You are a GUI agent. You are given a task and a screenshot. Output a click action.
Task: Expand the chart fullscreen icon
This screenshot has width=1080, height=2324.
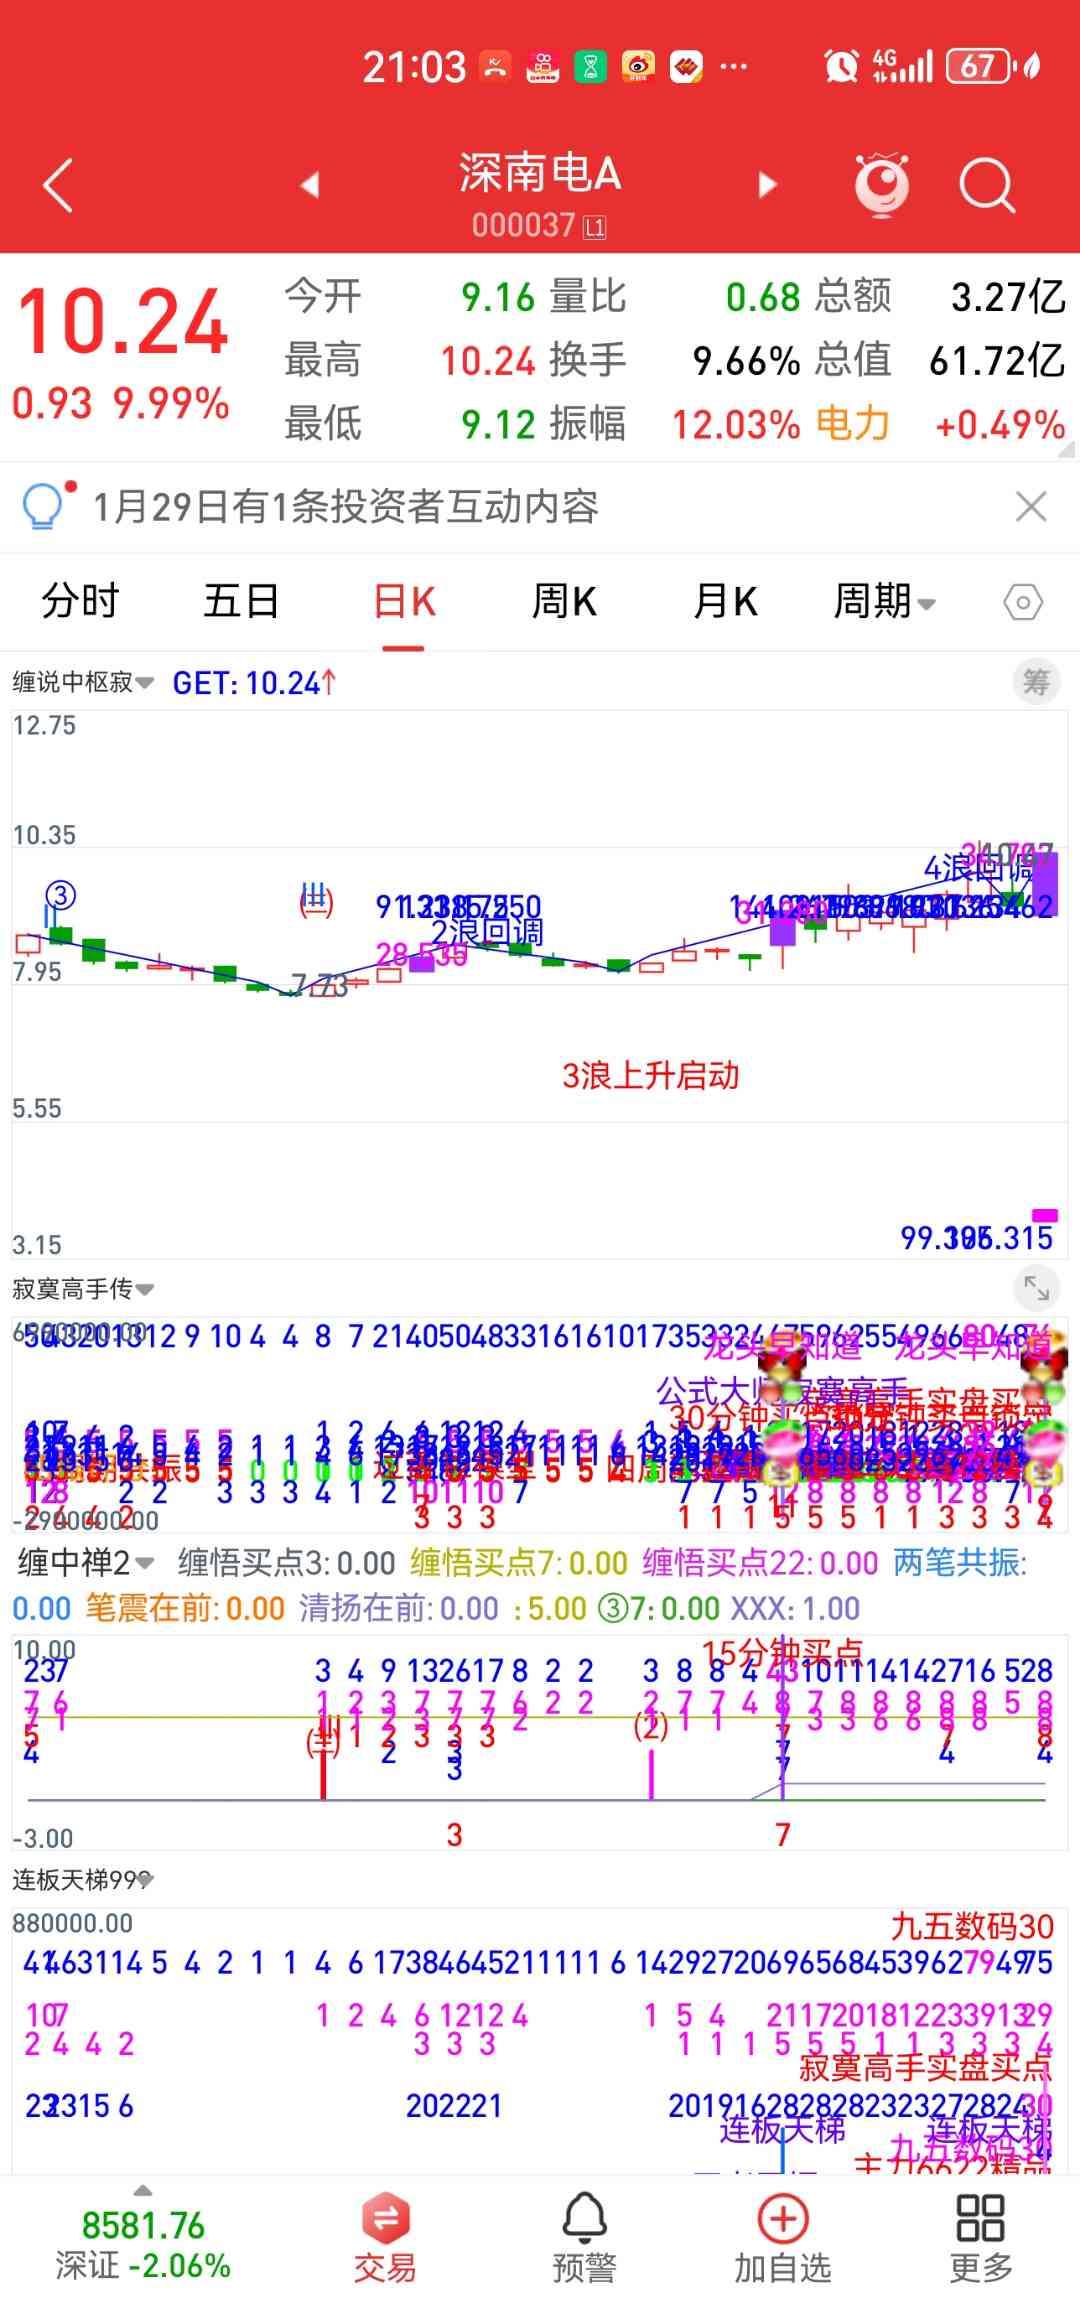[1036, 1289]
